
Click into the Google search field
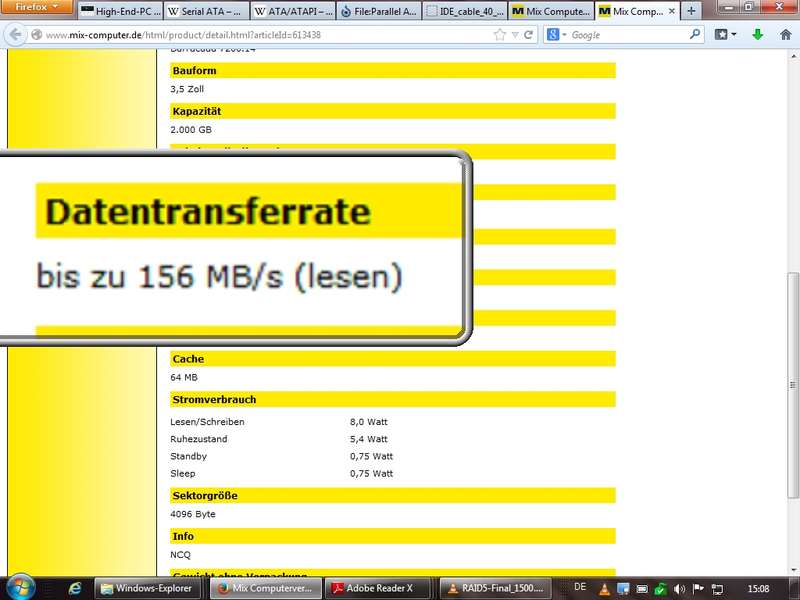628,35
